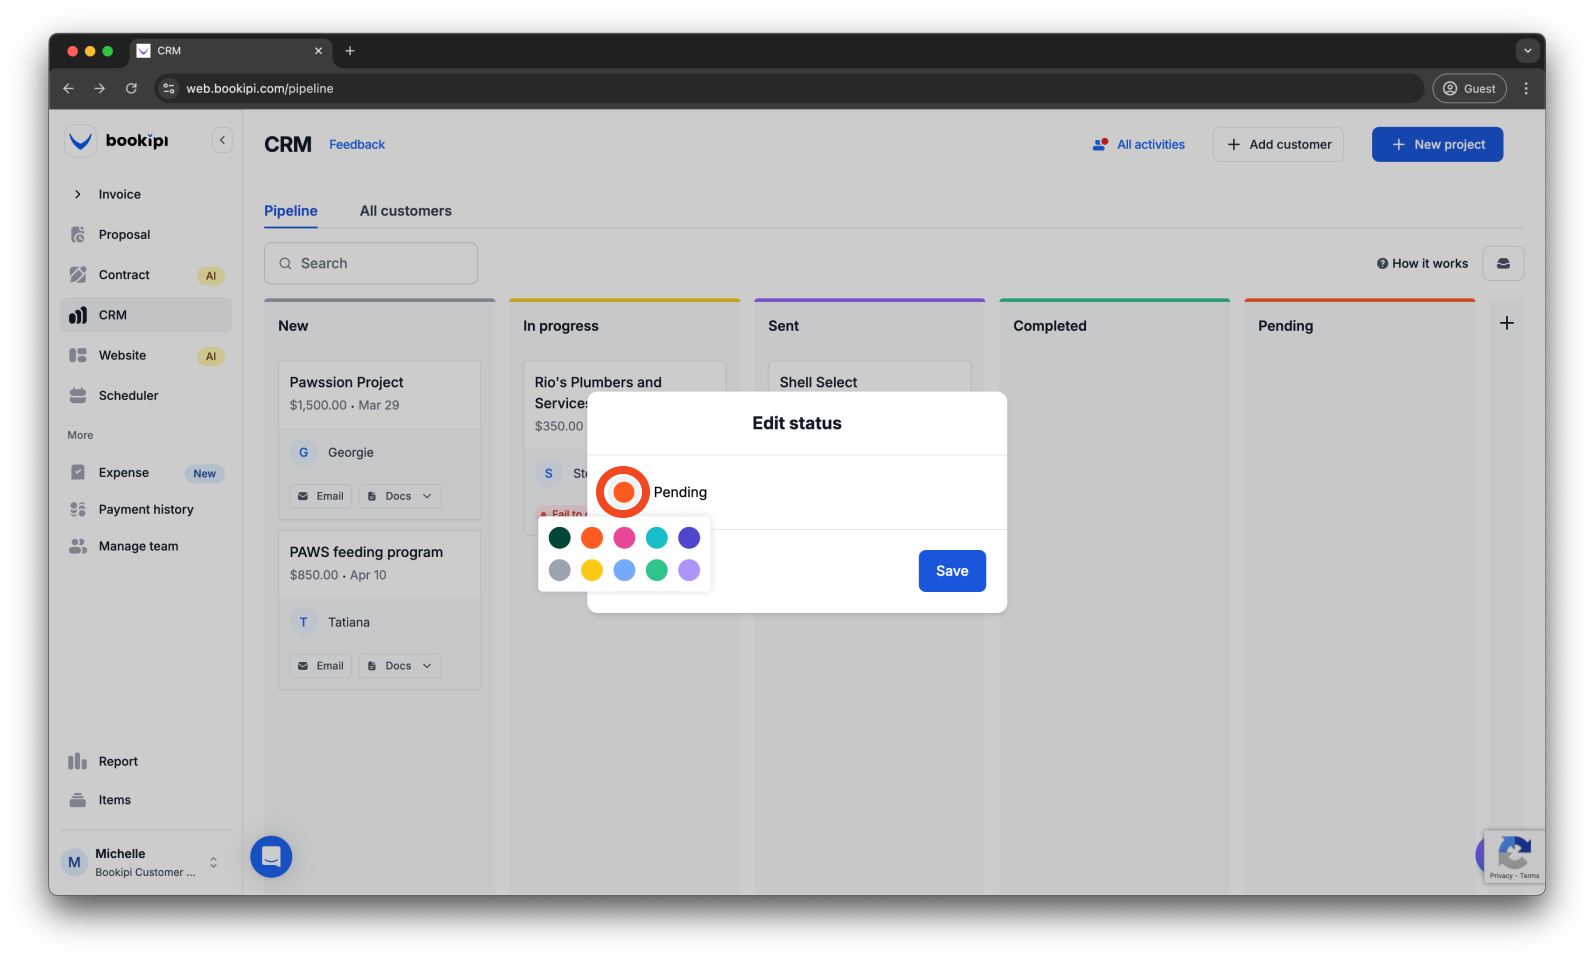Image resolution: width=1595 pixels, height=960 pixels.
Task: Pick the cyan color swatch
Action: pyautogui.click(x=657, y=538)
